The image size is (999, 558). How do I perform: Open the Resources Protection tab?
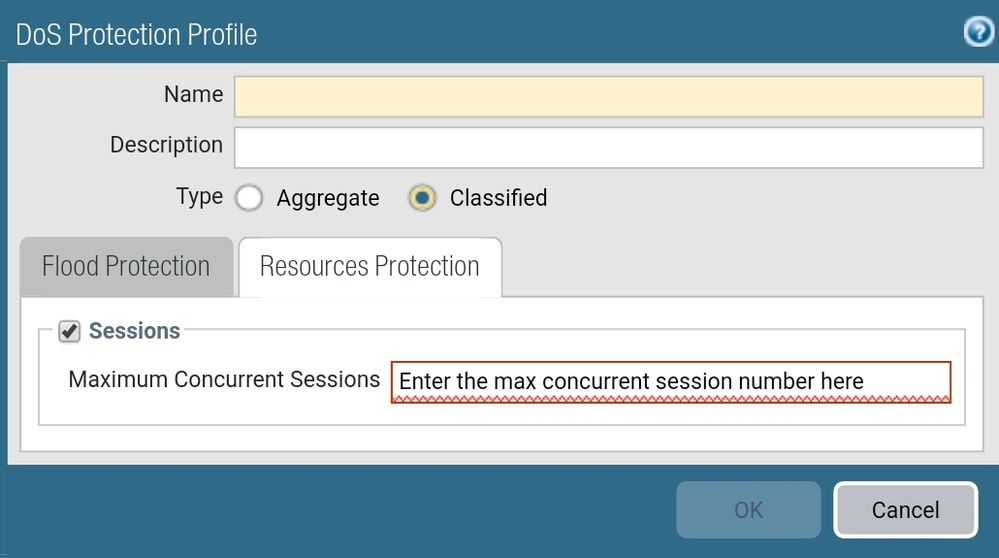[x=369, y=267]
